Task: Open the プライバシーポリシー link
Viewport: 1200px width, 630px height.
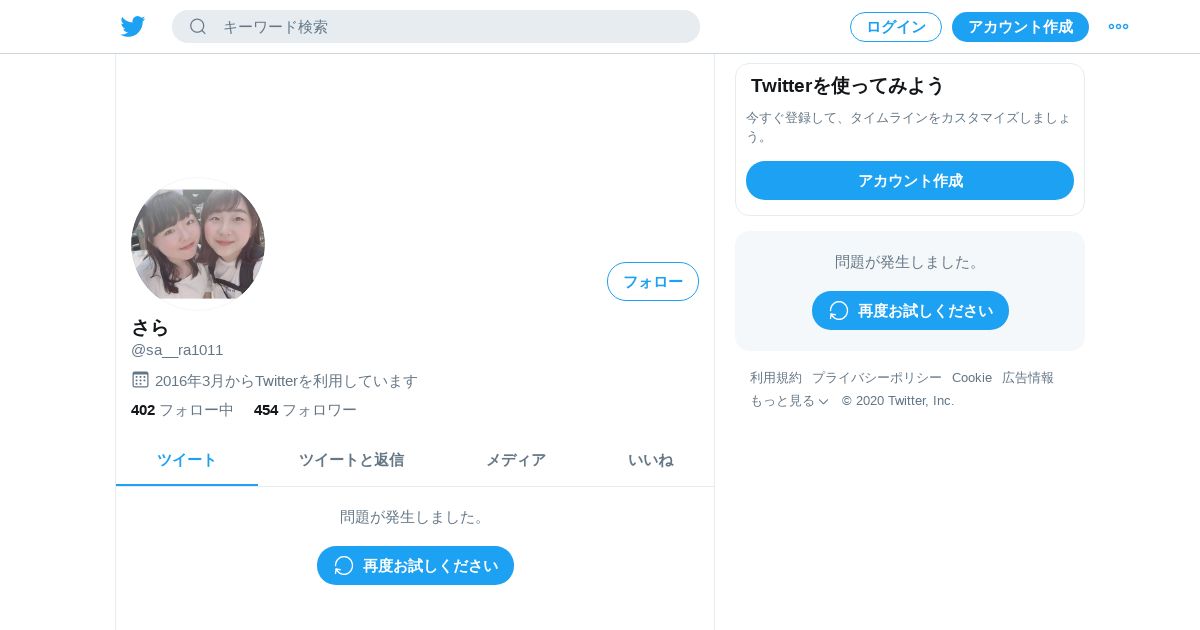Action: pyautogui.click(x=877, y=377)
